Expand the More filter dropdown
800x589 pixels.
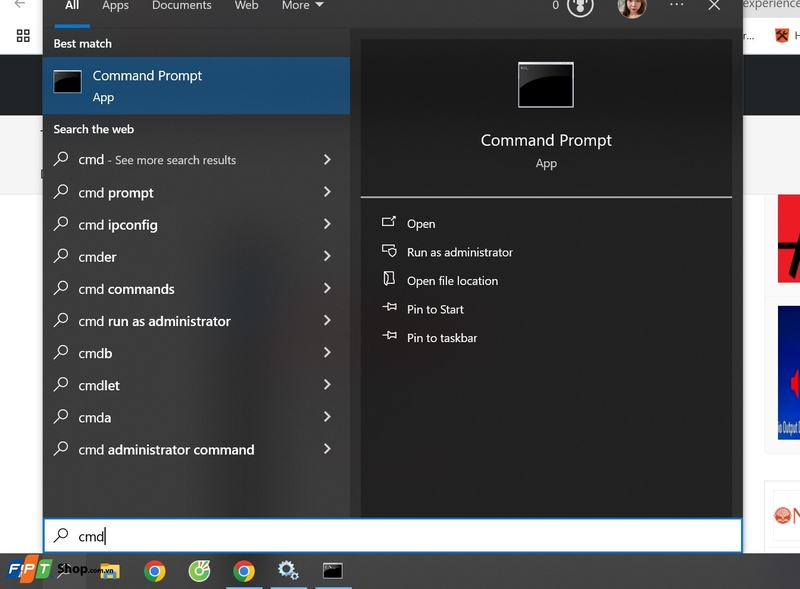pyautogui.click(x=302, y=6)
